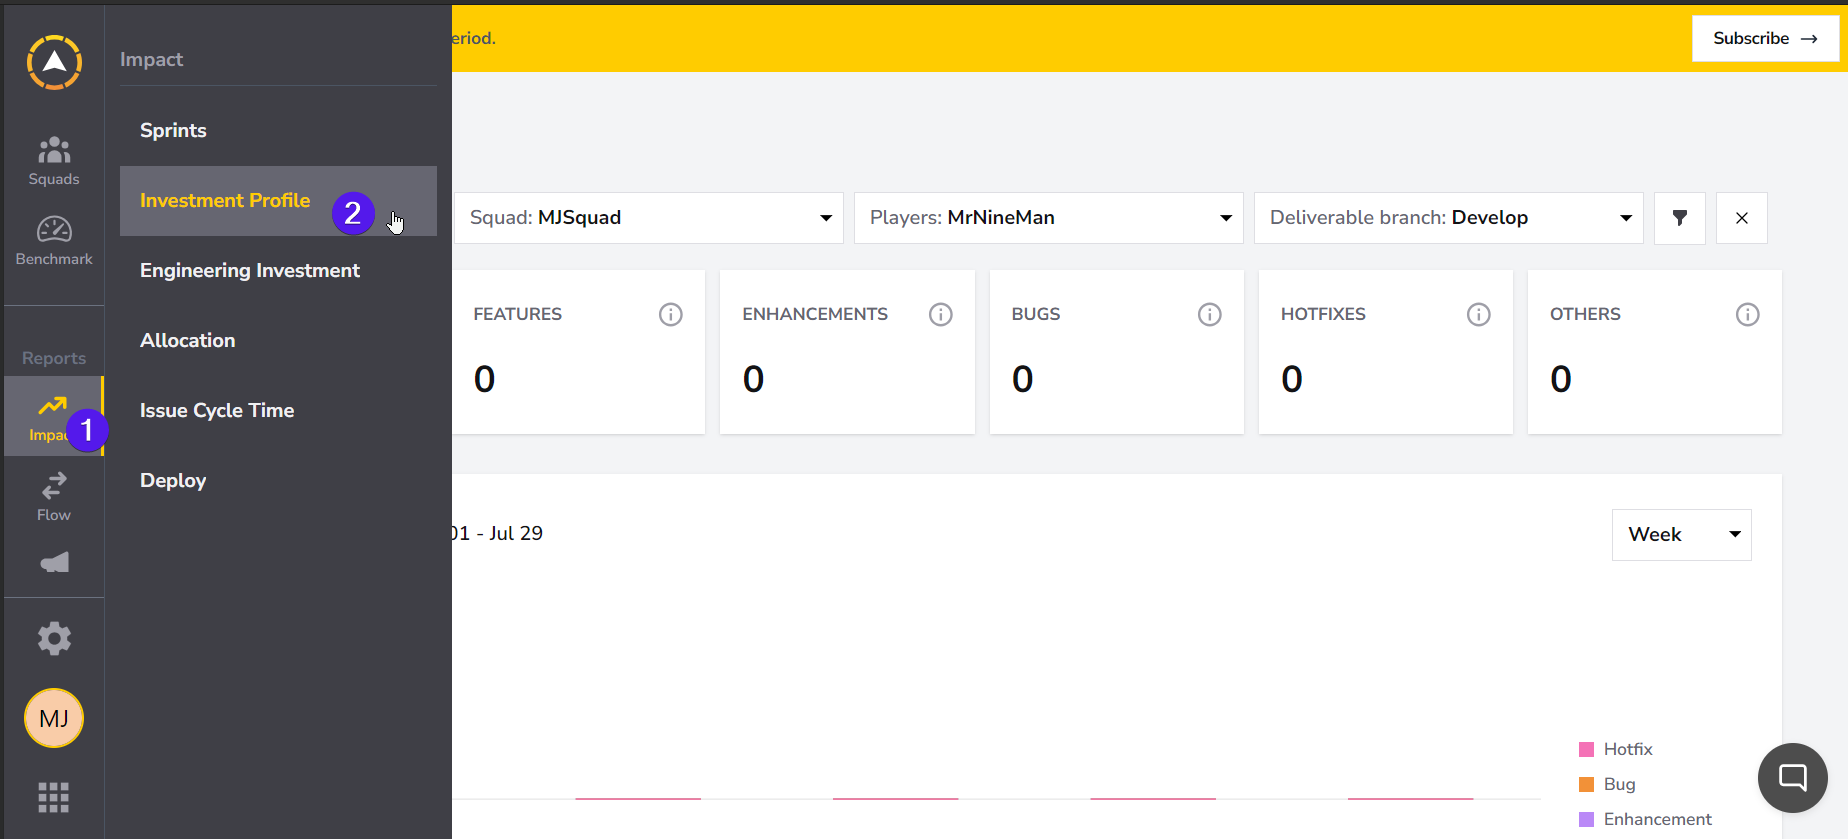Select Allocation menu item
The height and width of the screenshot is (839, 1848).
tap(278, 341)
